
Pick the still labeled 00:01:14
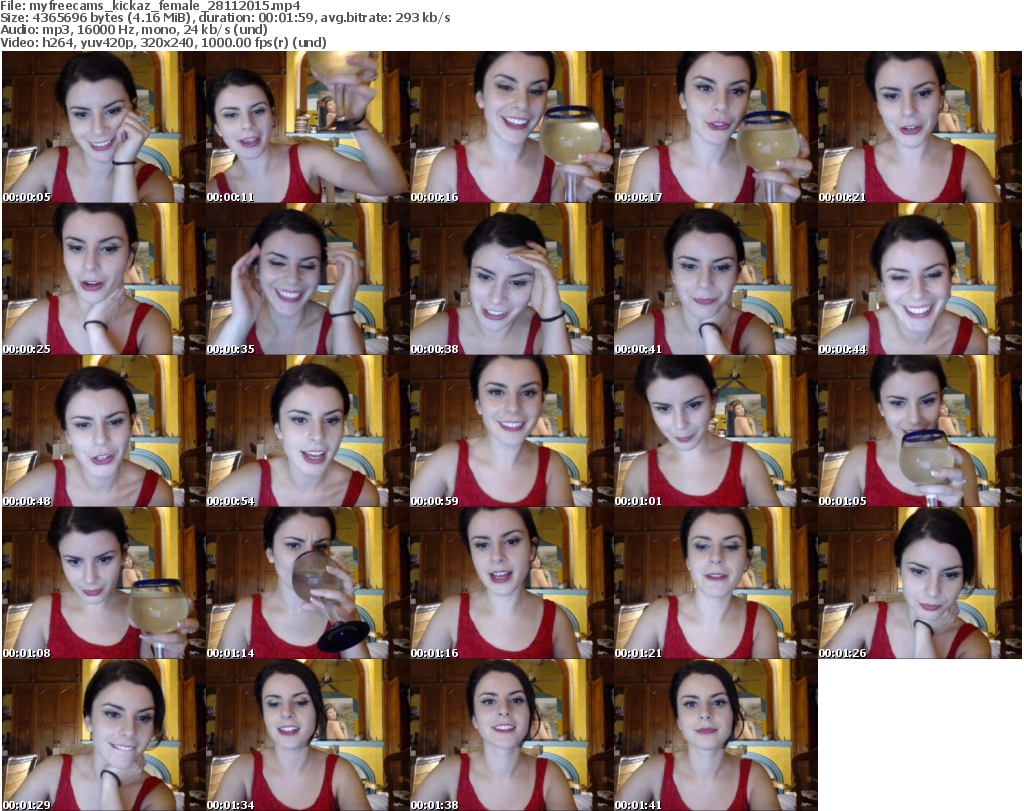308,583
